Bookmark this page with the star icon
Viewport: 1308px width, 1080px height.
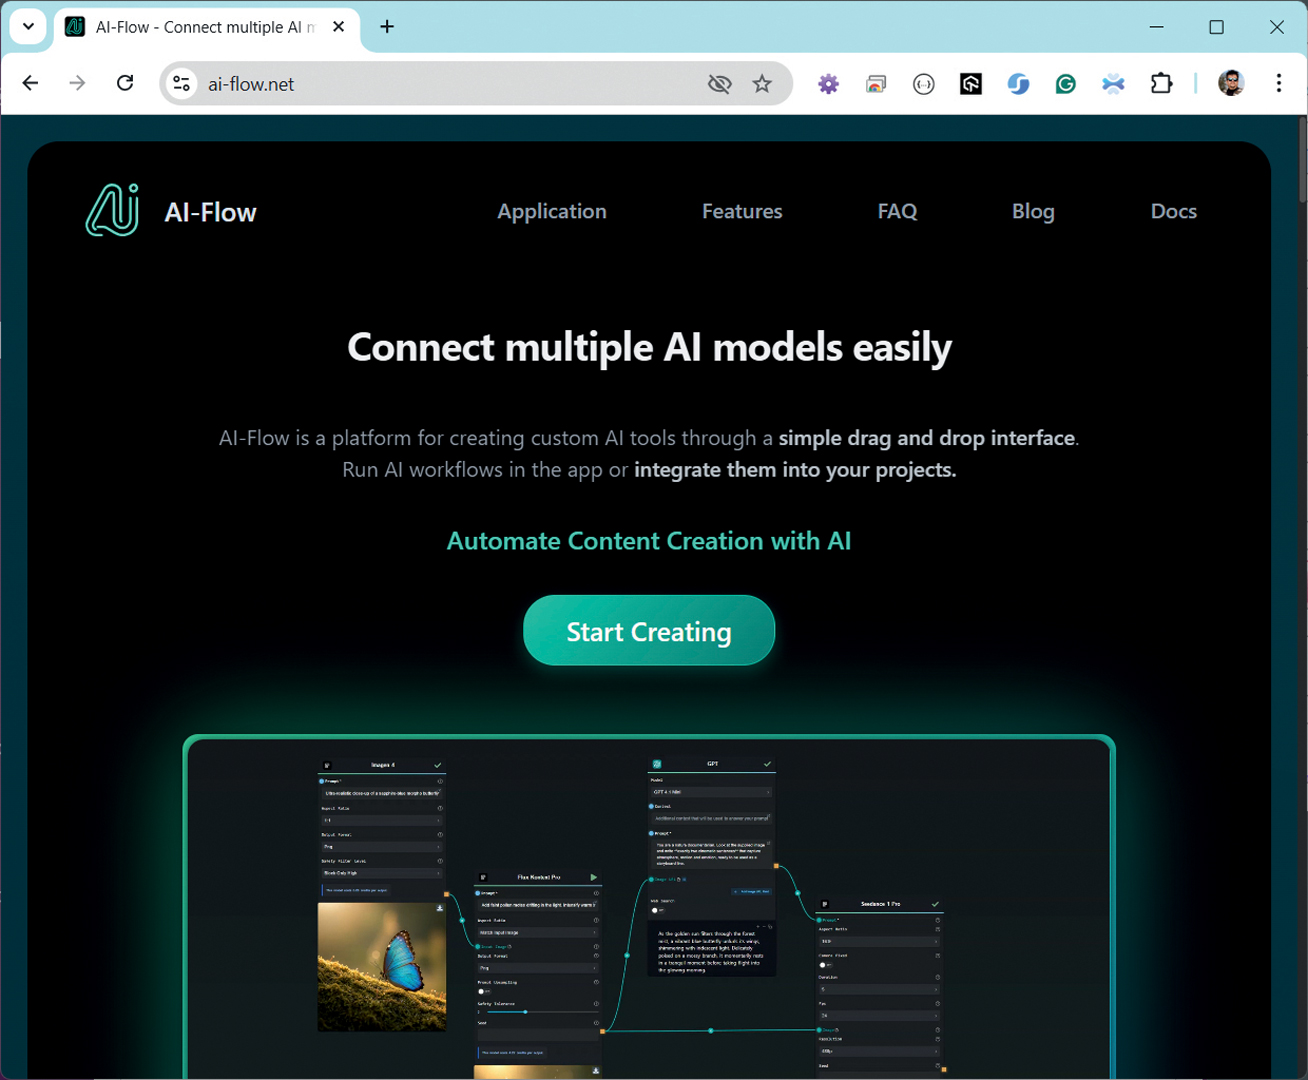coord(762,84)
